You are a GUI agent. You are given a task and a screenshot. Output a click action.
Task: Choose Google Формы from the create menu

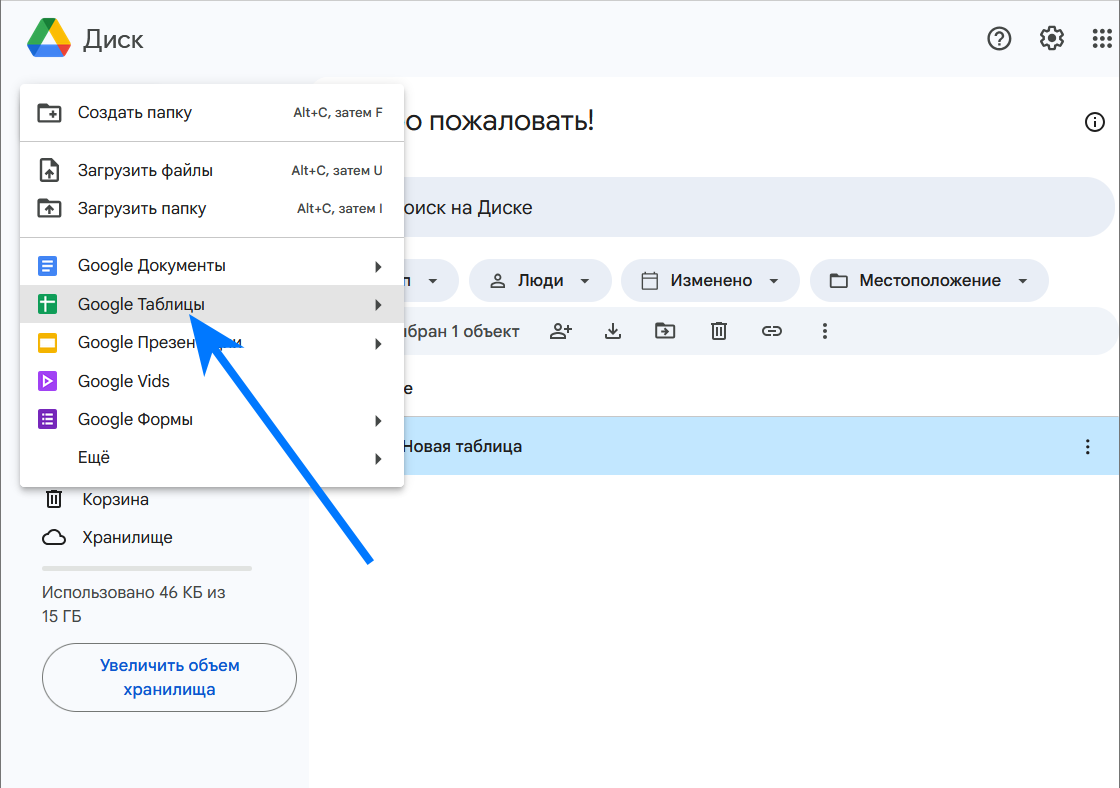tap(135, 419)
